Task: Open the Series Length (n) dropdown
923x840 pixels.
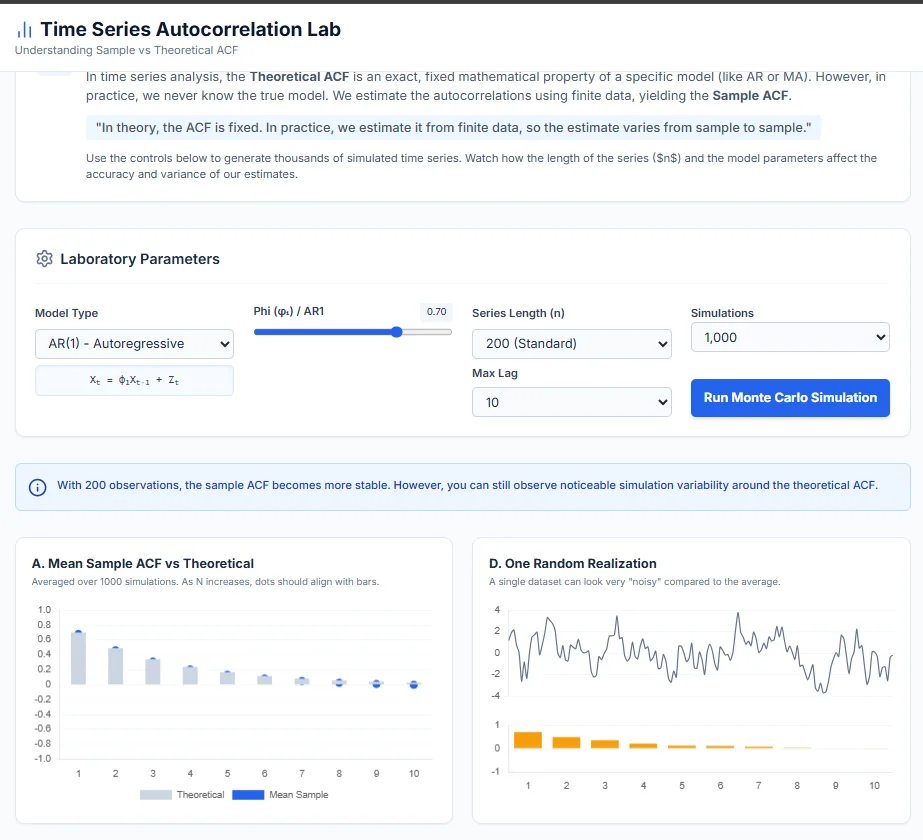Action: pos(572,344)
